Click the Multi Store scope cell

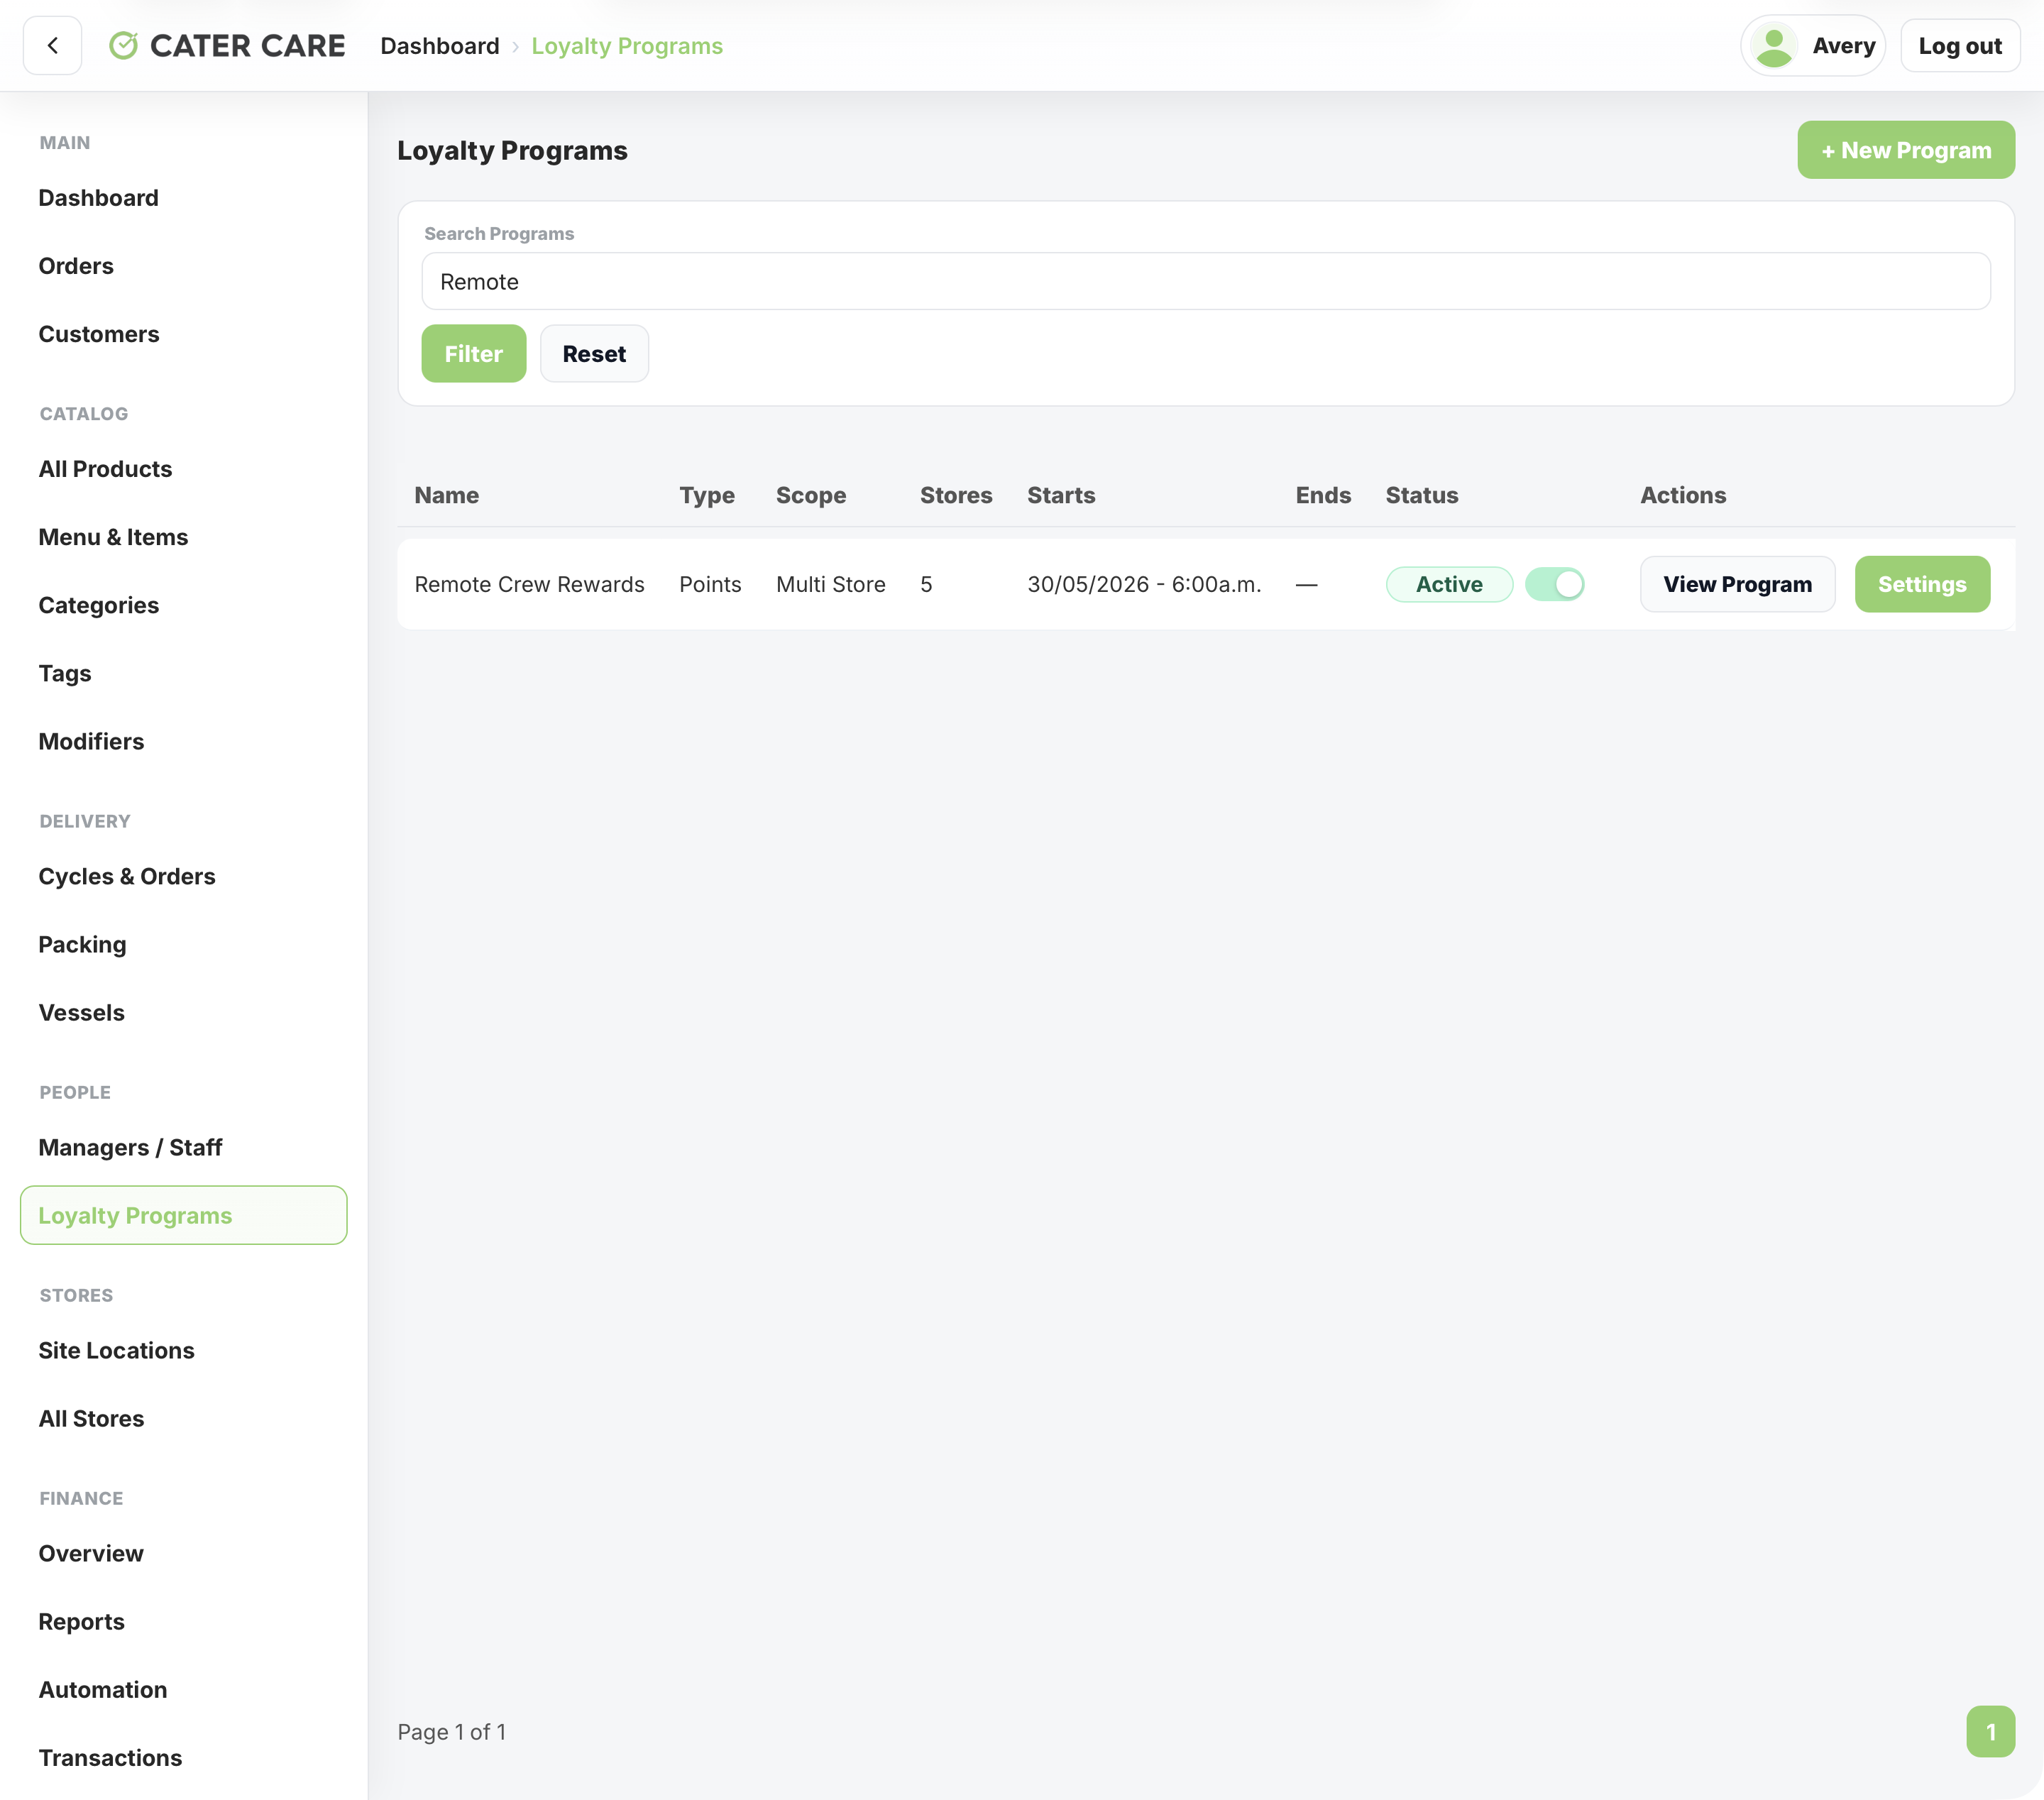click(830, 584)
